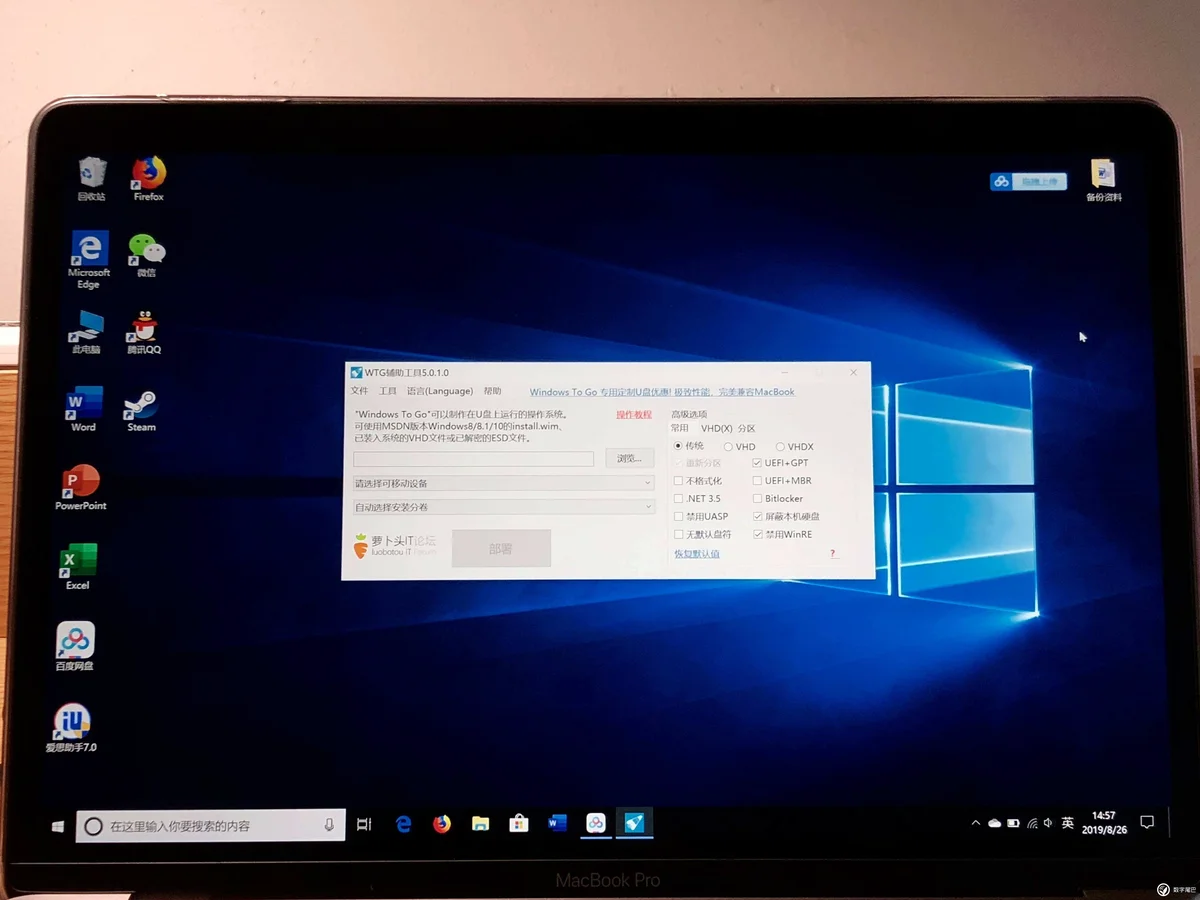Open the 语言(Language) menu
This screenshot has height=900, width=1200.
440,391
